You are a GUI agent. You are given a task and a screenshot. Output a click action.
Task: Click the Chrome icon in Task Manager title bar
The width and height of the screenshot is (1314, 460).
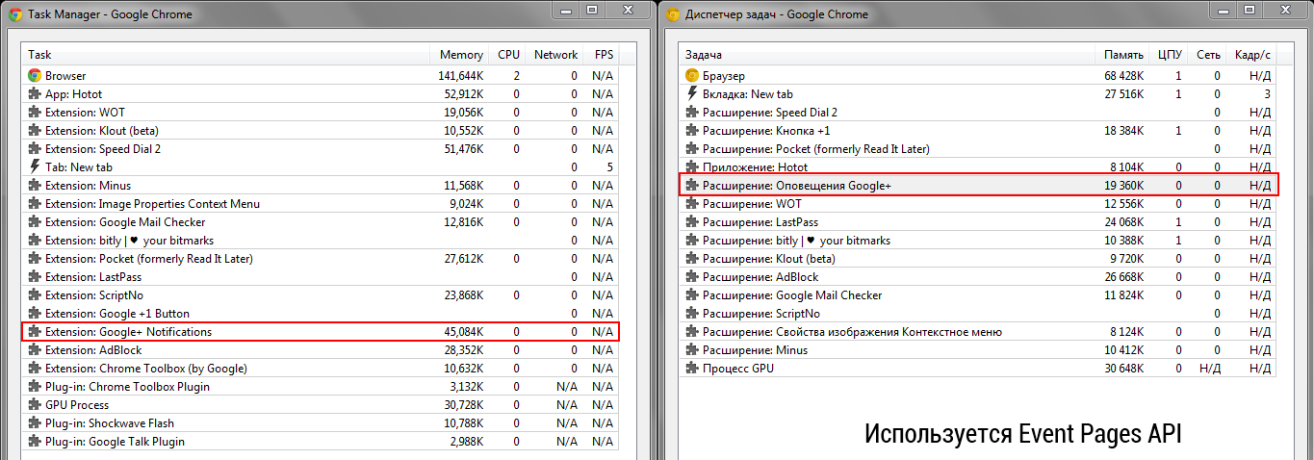(x=16, y=14)
